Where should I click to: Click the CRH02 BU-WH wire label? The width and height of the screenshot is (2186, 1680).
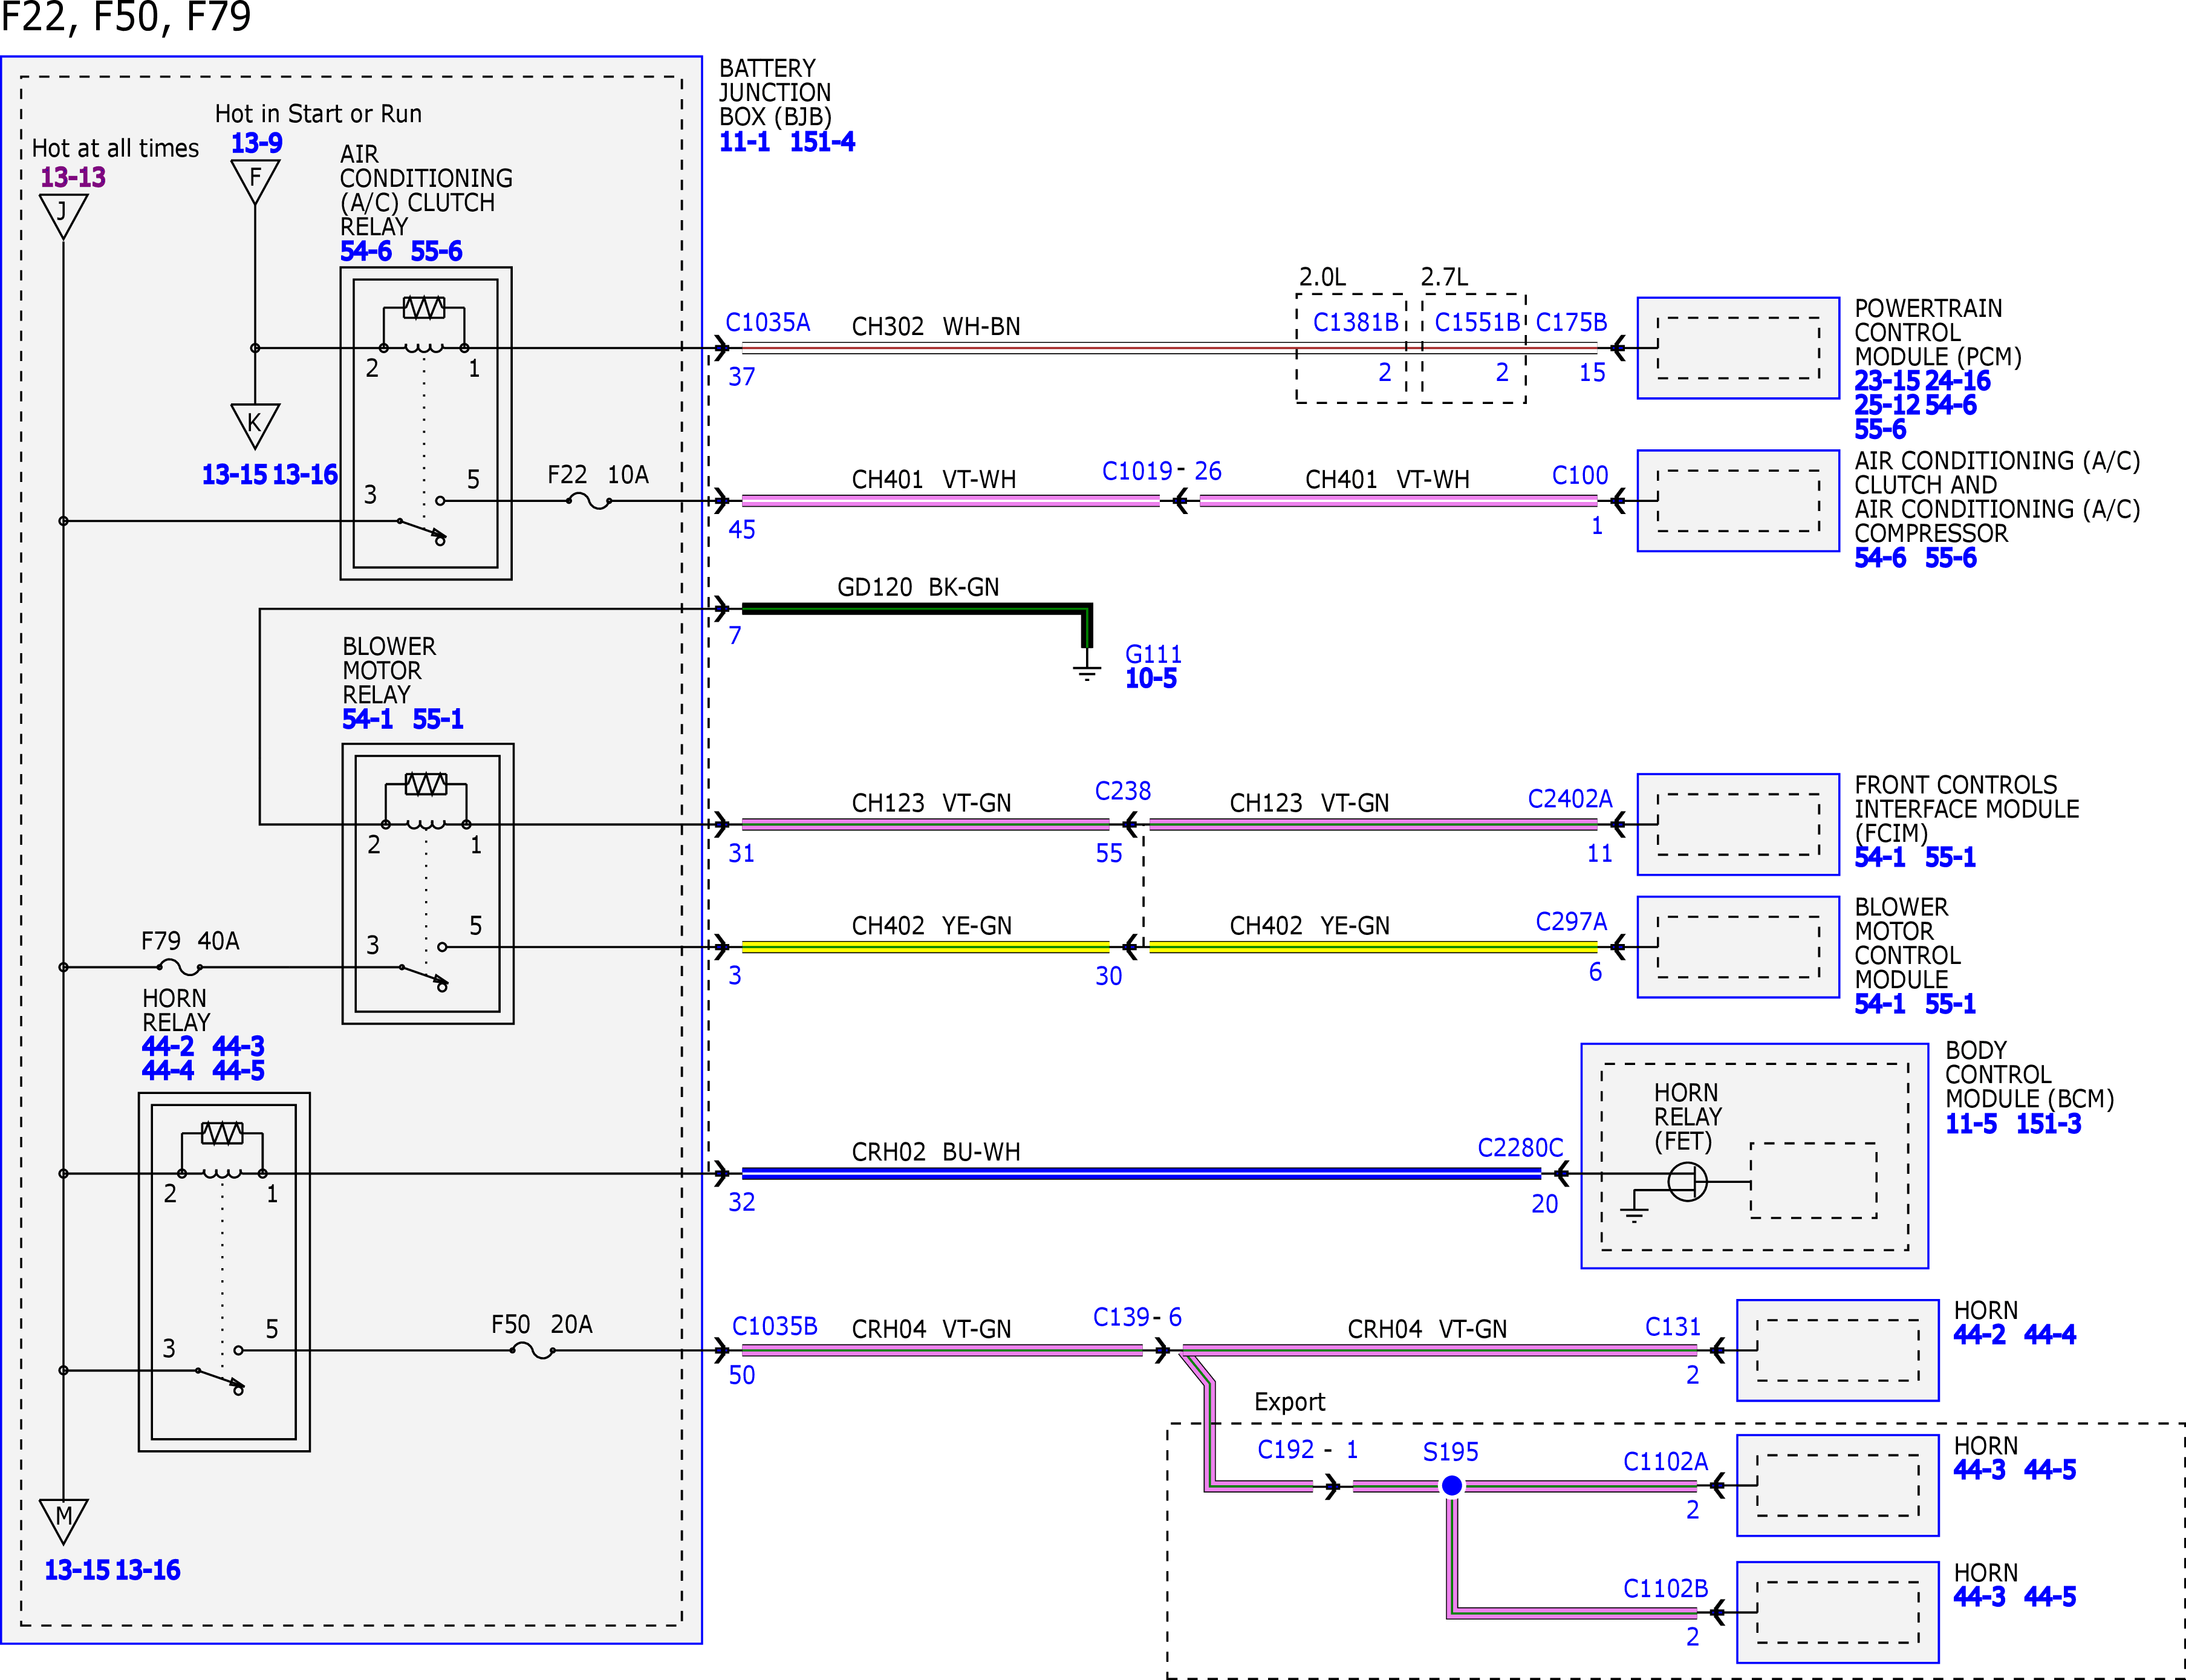tap(936, 1152)
